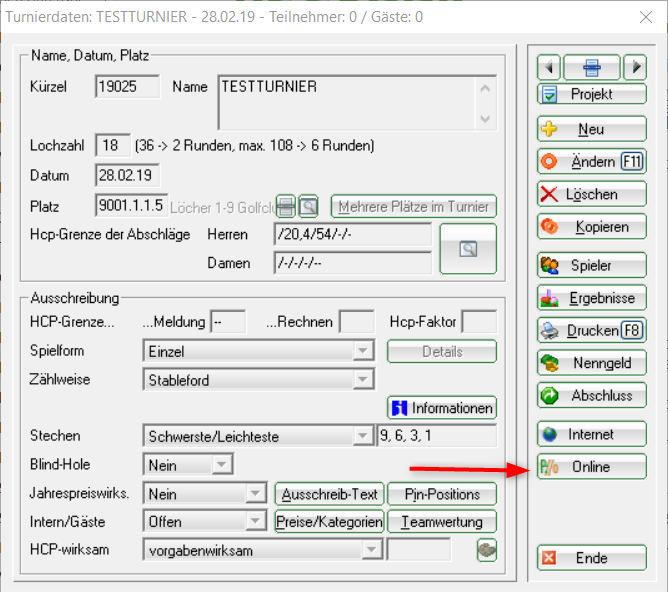Create a new tournament with Neu
The height and width of the screenshot is (592, 668).
[x=592, y=129]
